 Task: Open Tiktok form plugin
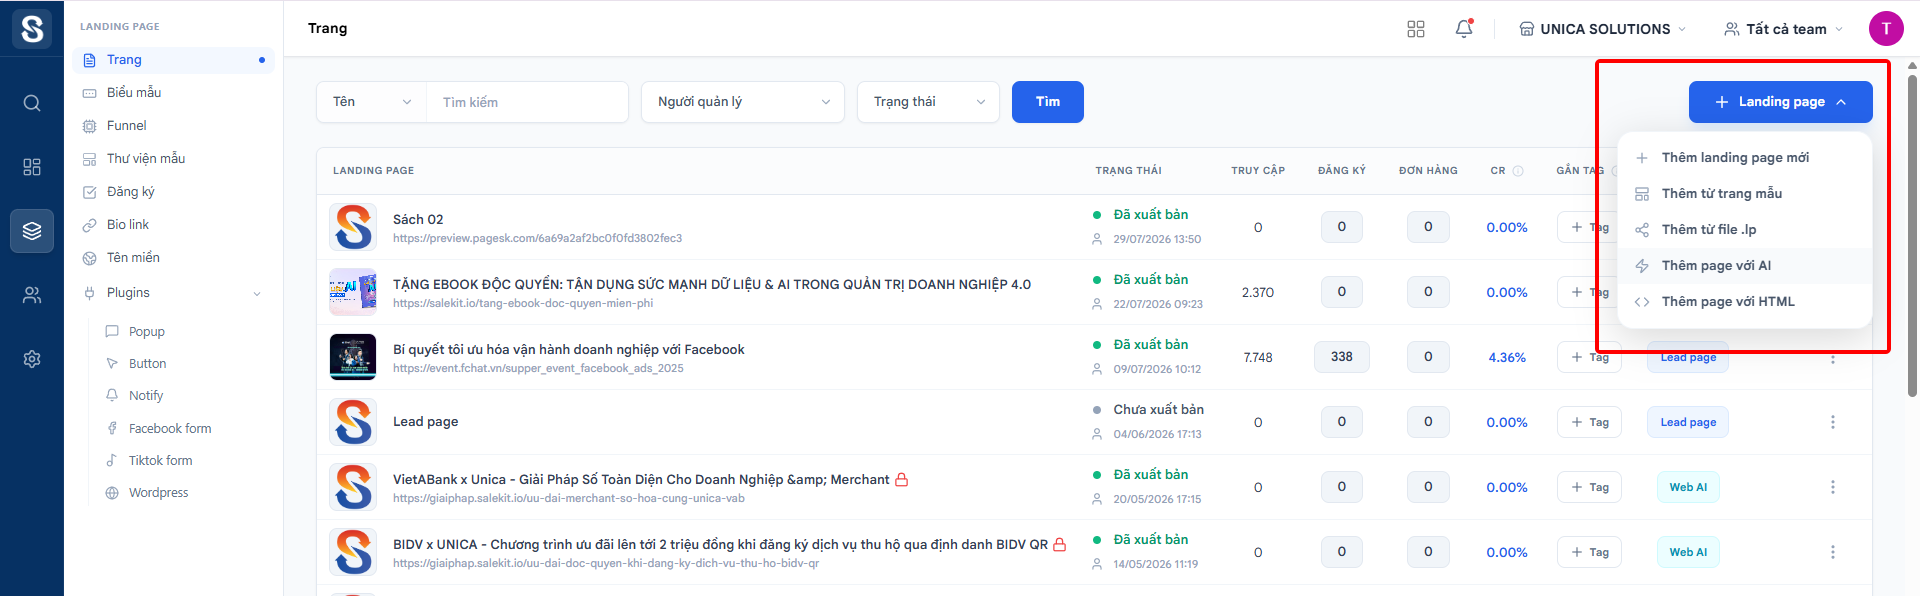(x=160, y=460)
